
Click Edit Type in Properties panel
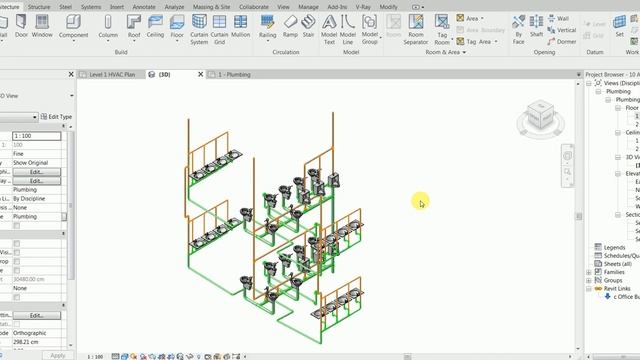point(56,117)
